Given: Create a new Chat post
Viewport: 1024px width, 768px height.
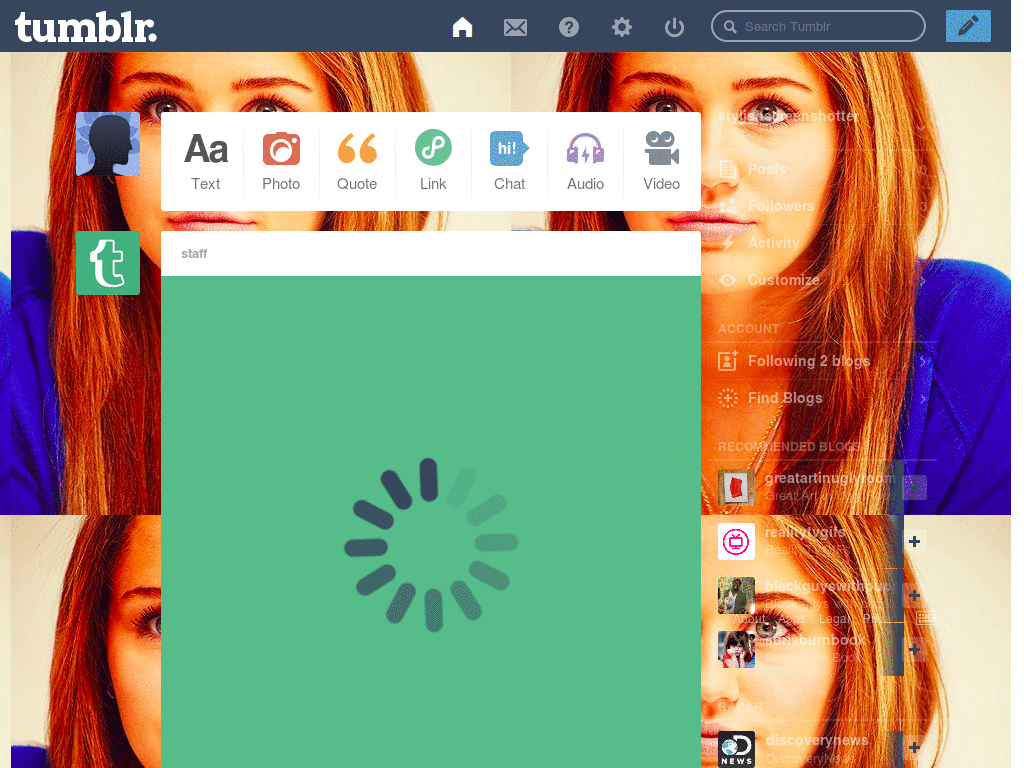Looking at the screenshot, I should tap(509, 161).
